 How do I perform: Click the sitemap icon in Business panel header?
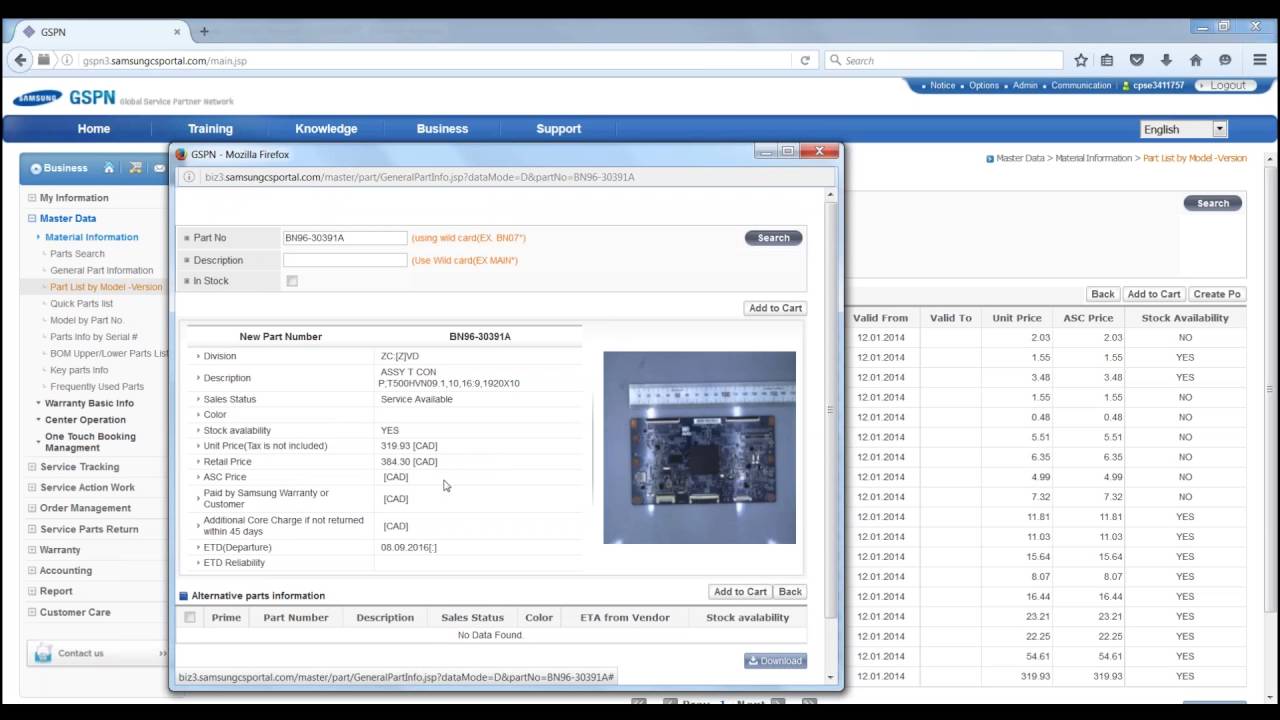tap(135, 168)
